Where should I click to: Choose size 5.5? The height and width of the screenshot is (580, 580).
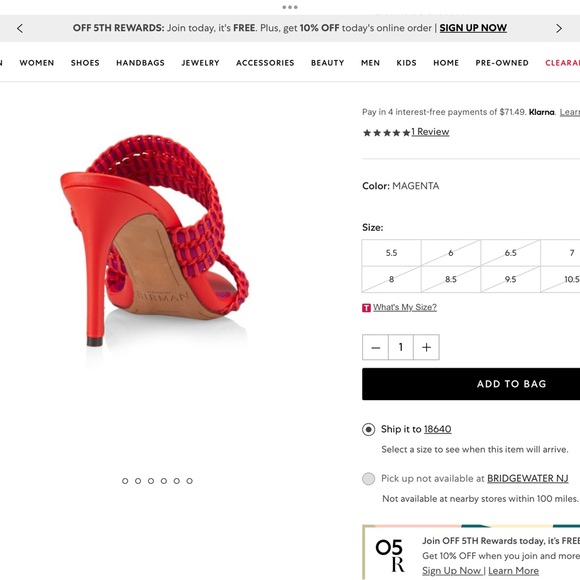[391, 253]
